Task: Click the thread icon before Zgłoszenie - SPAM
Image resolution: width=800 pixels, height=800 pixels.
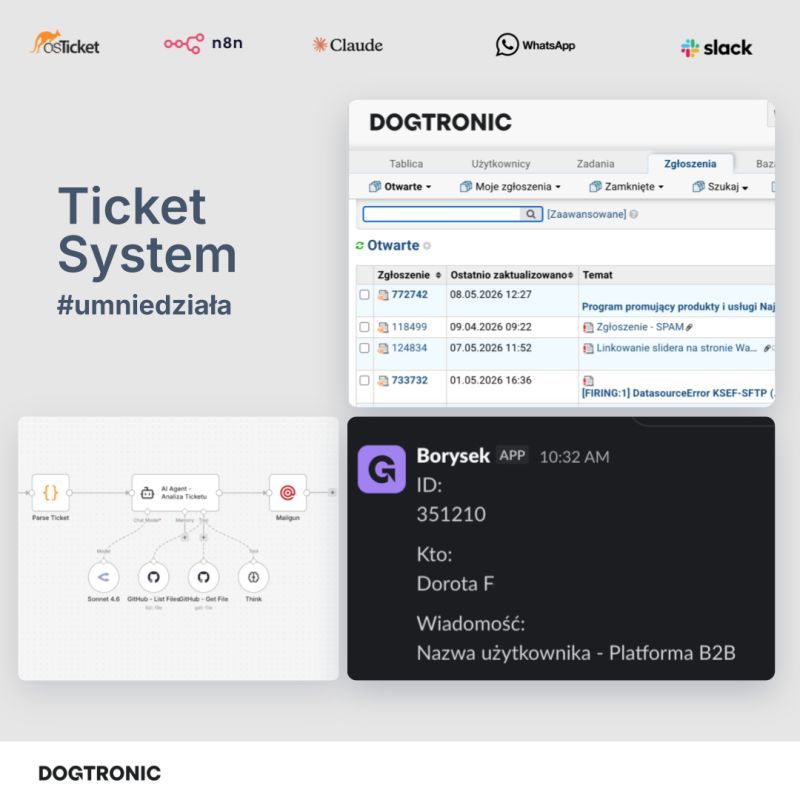Action: pos(588,328)
